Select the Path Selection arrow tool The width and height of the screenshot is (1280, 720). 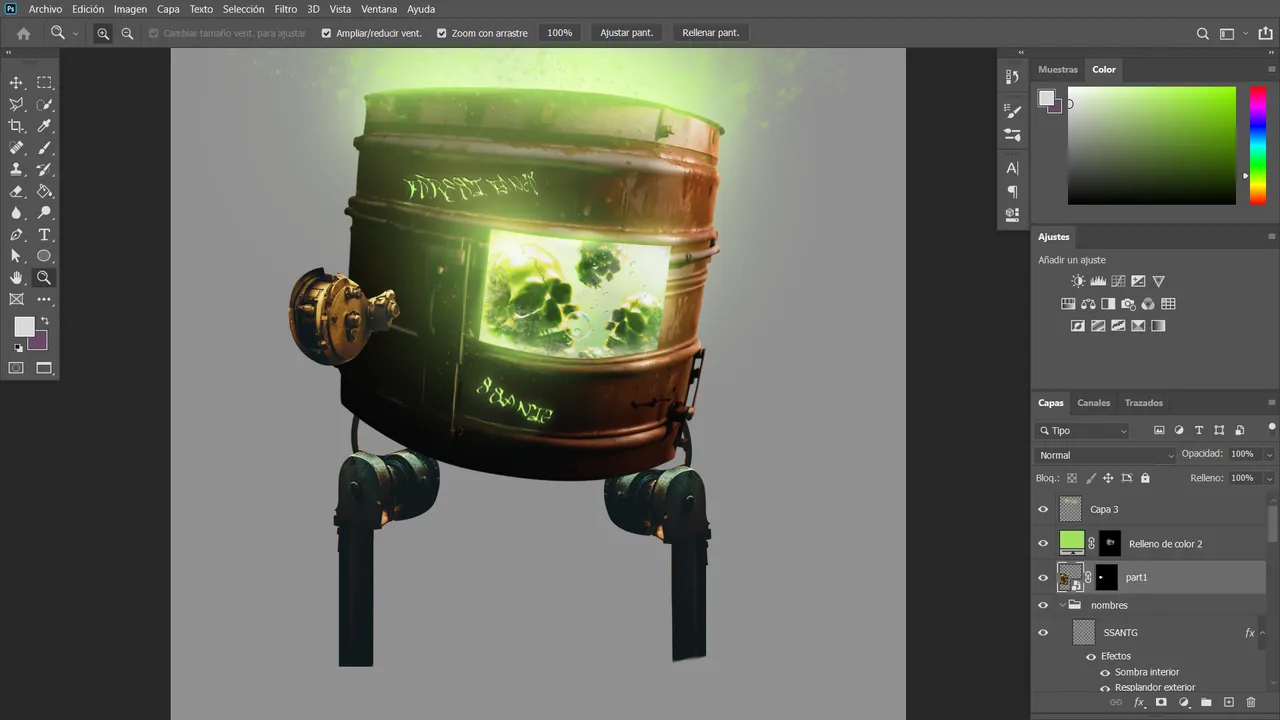pyautogui.click(x=16, y=256)
